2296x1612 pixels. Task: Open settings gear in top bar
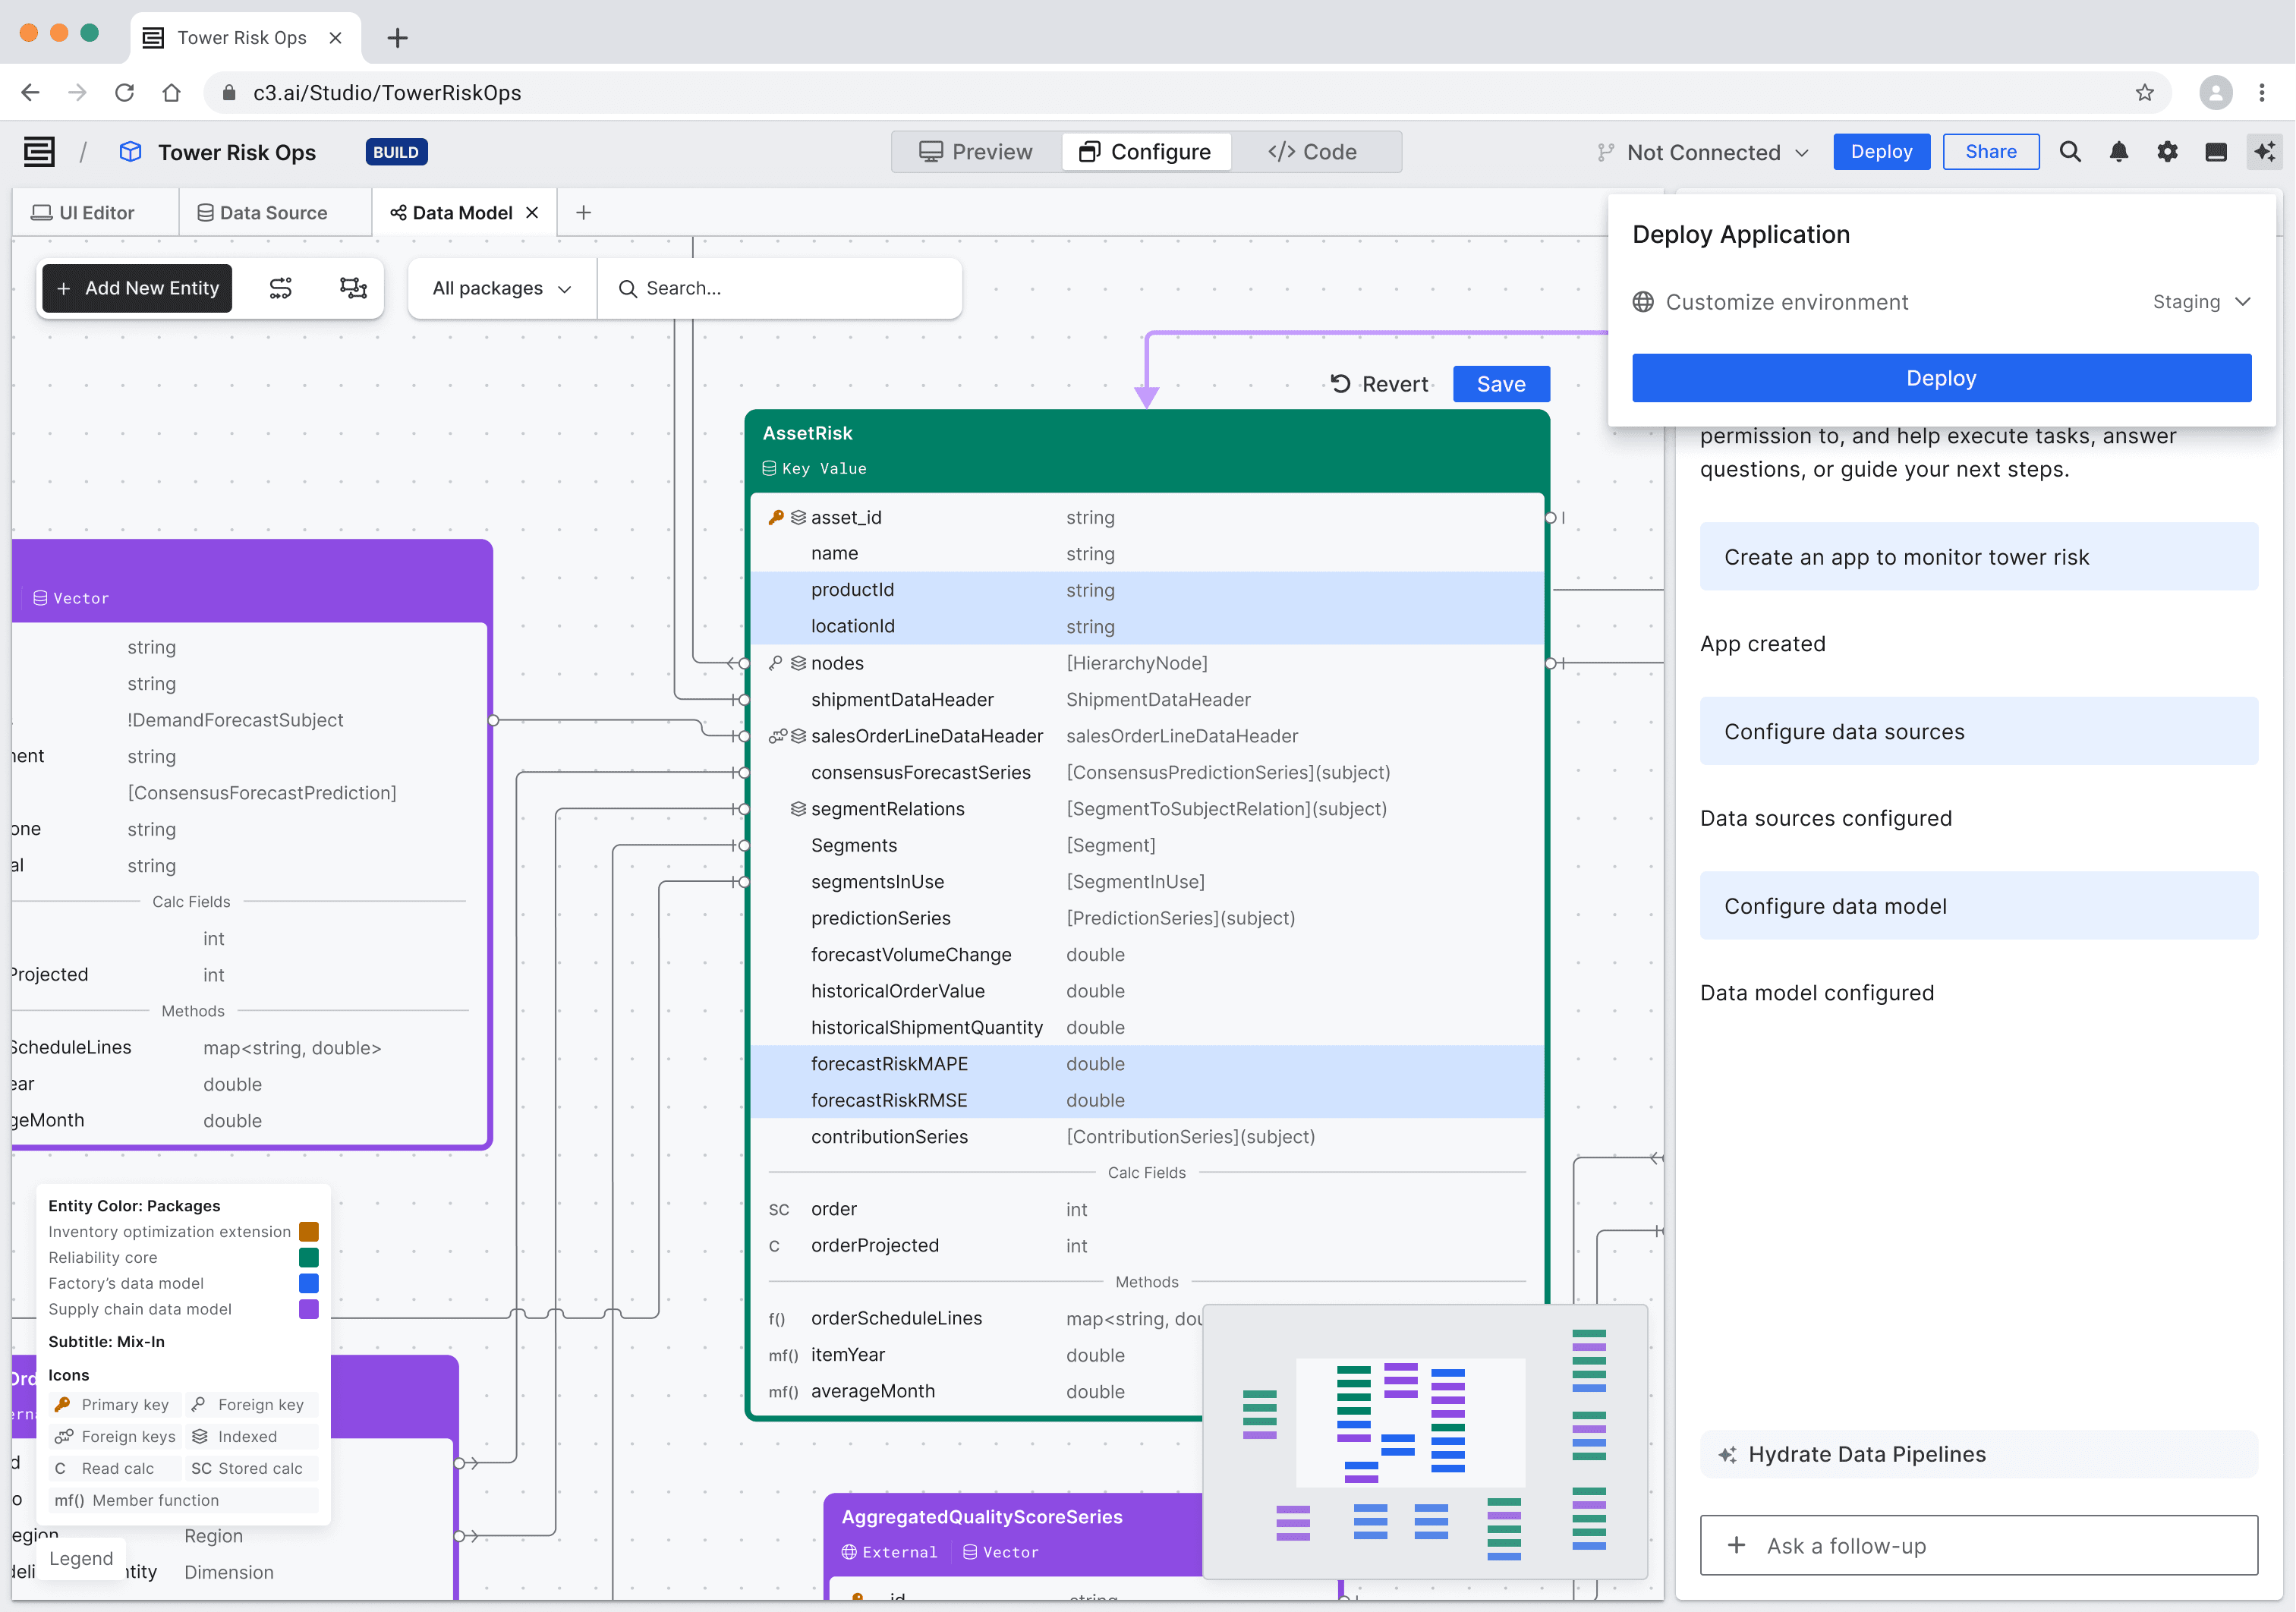pos(2167,152)
